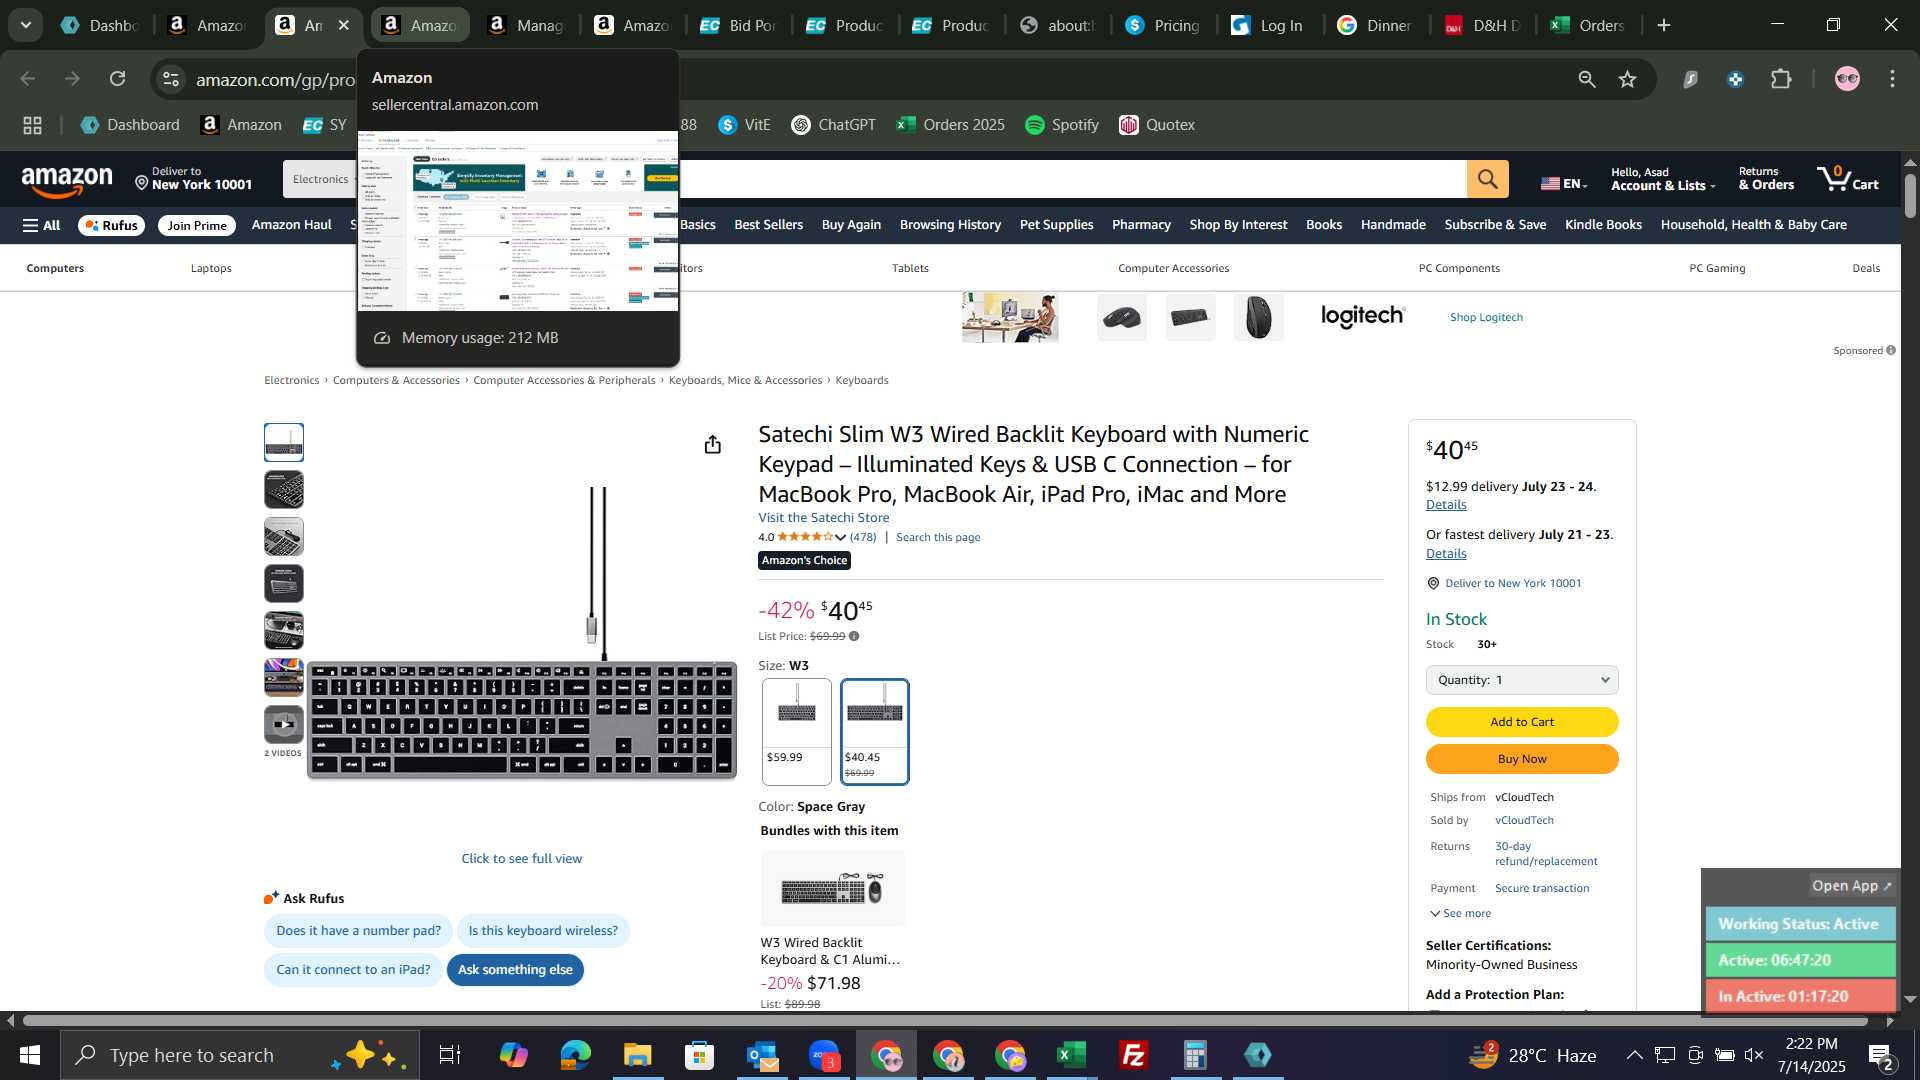Open the Visit the Satechi Store link
This screenshot has height=1080, width=1920.
[x=823, y=517]
